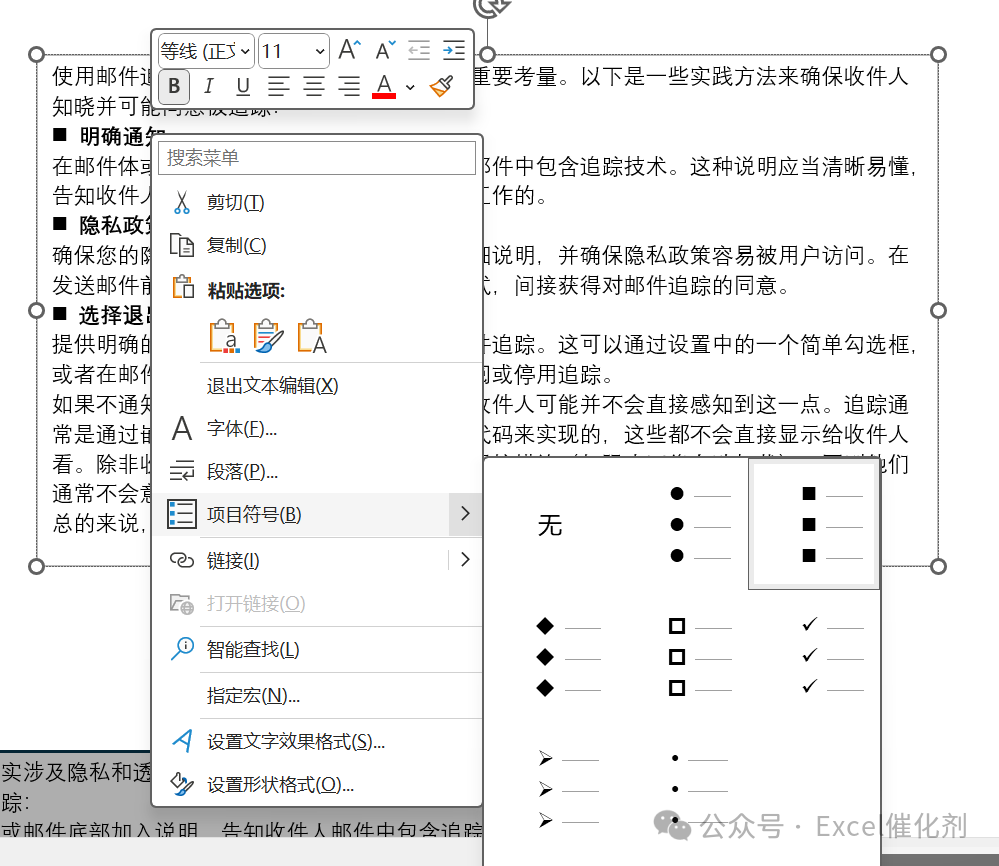Image resolution: width=999 pixels, height=866 pixels.
Task: Toggle Italic formatting in mini toolbar
Action: click(208, 86)
